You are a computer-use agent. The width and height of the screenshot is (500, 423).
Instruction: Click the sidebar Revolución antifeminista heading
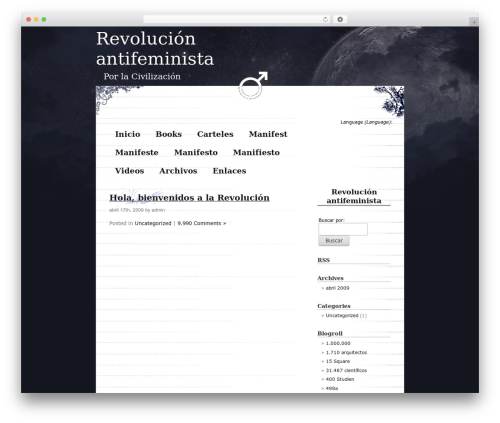pos(354,196)
